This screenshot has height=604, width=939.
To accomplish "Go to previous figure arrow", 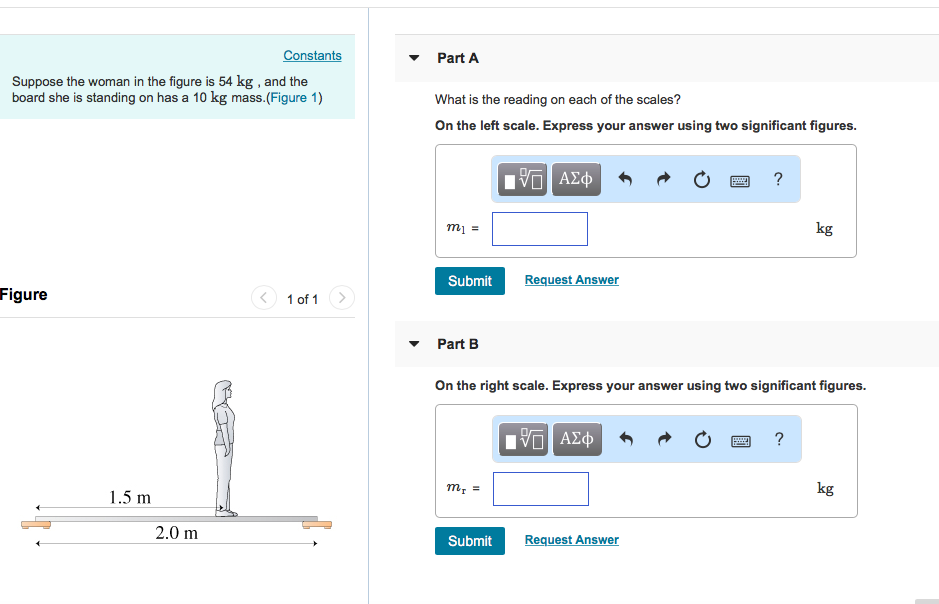I will [263, 298].
